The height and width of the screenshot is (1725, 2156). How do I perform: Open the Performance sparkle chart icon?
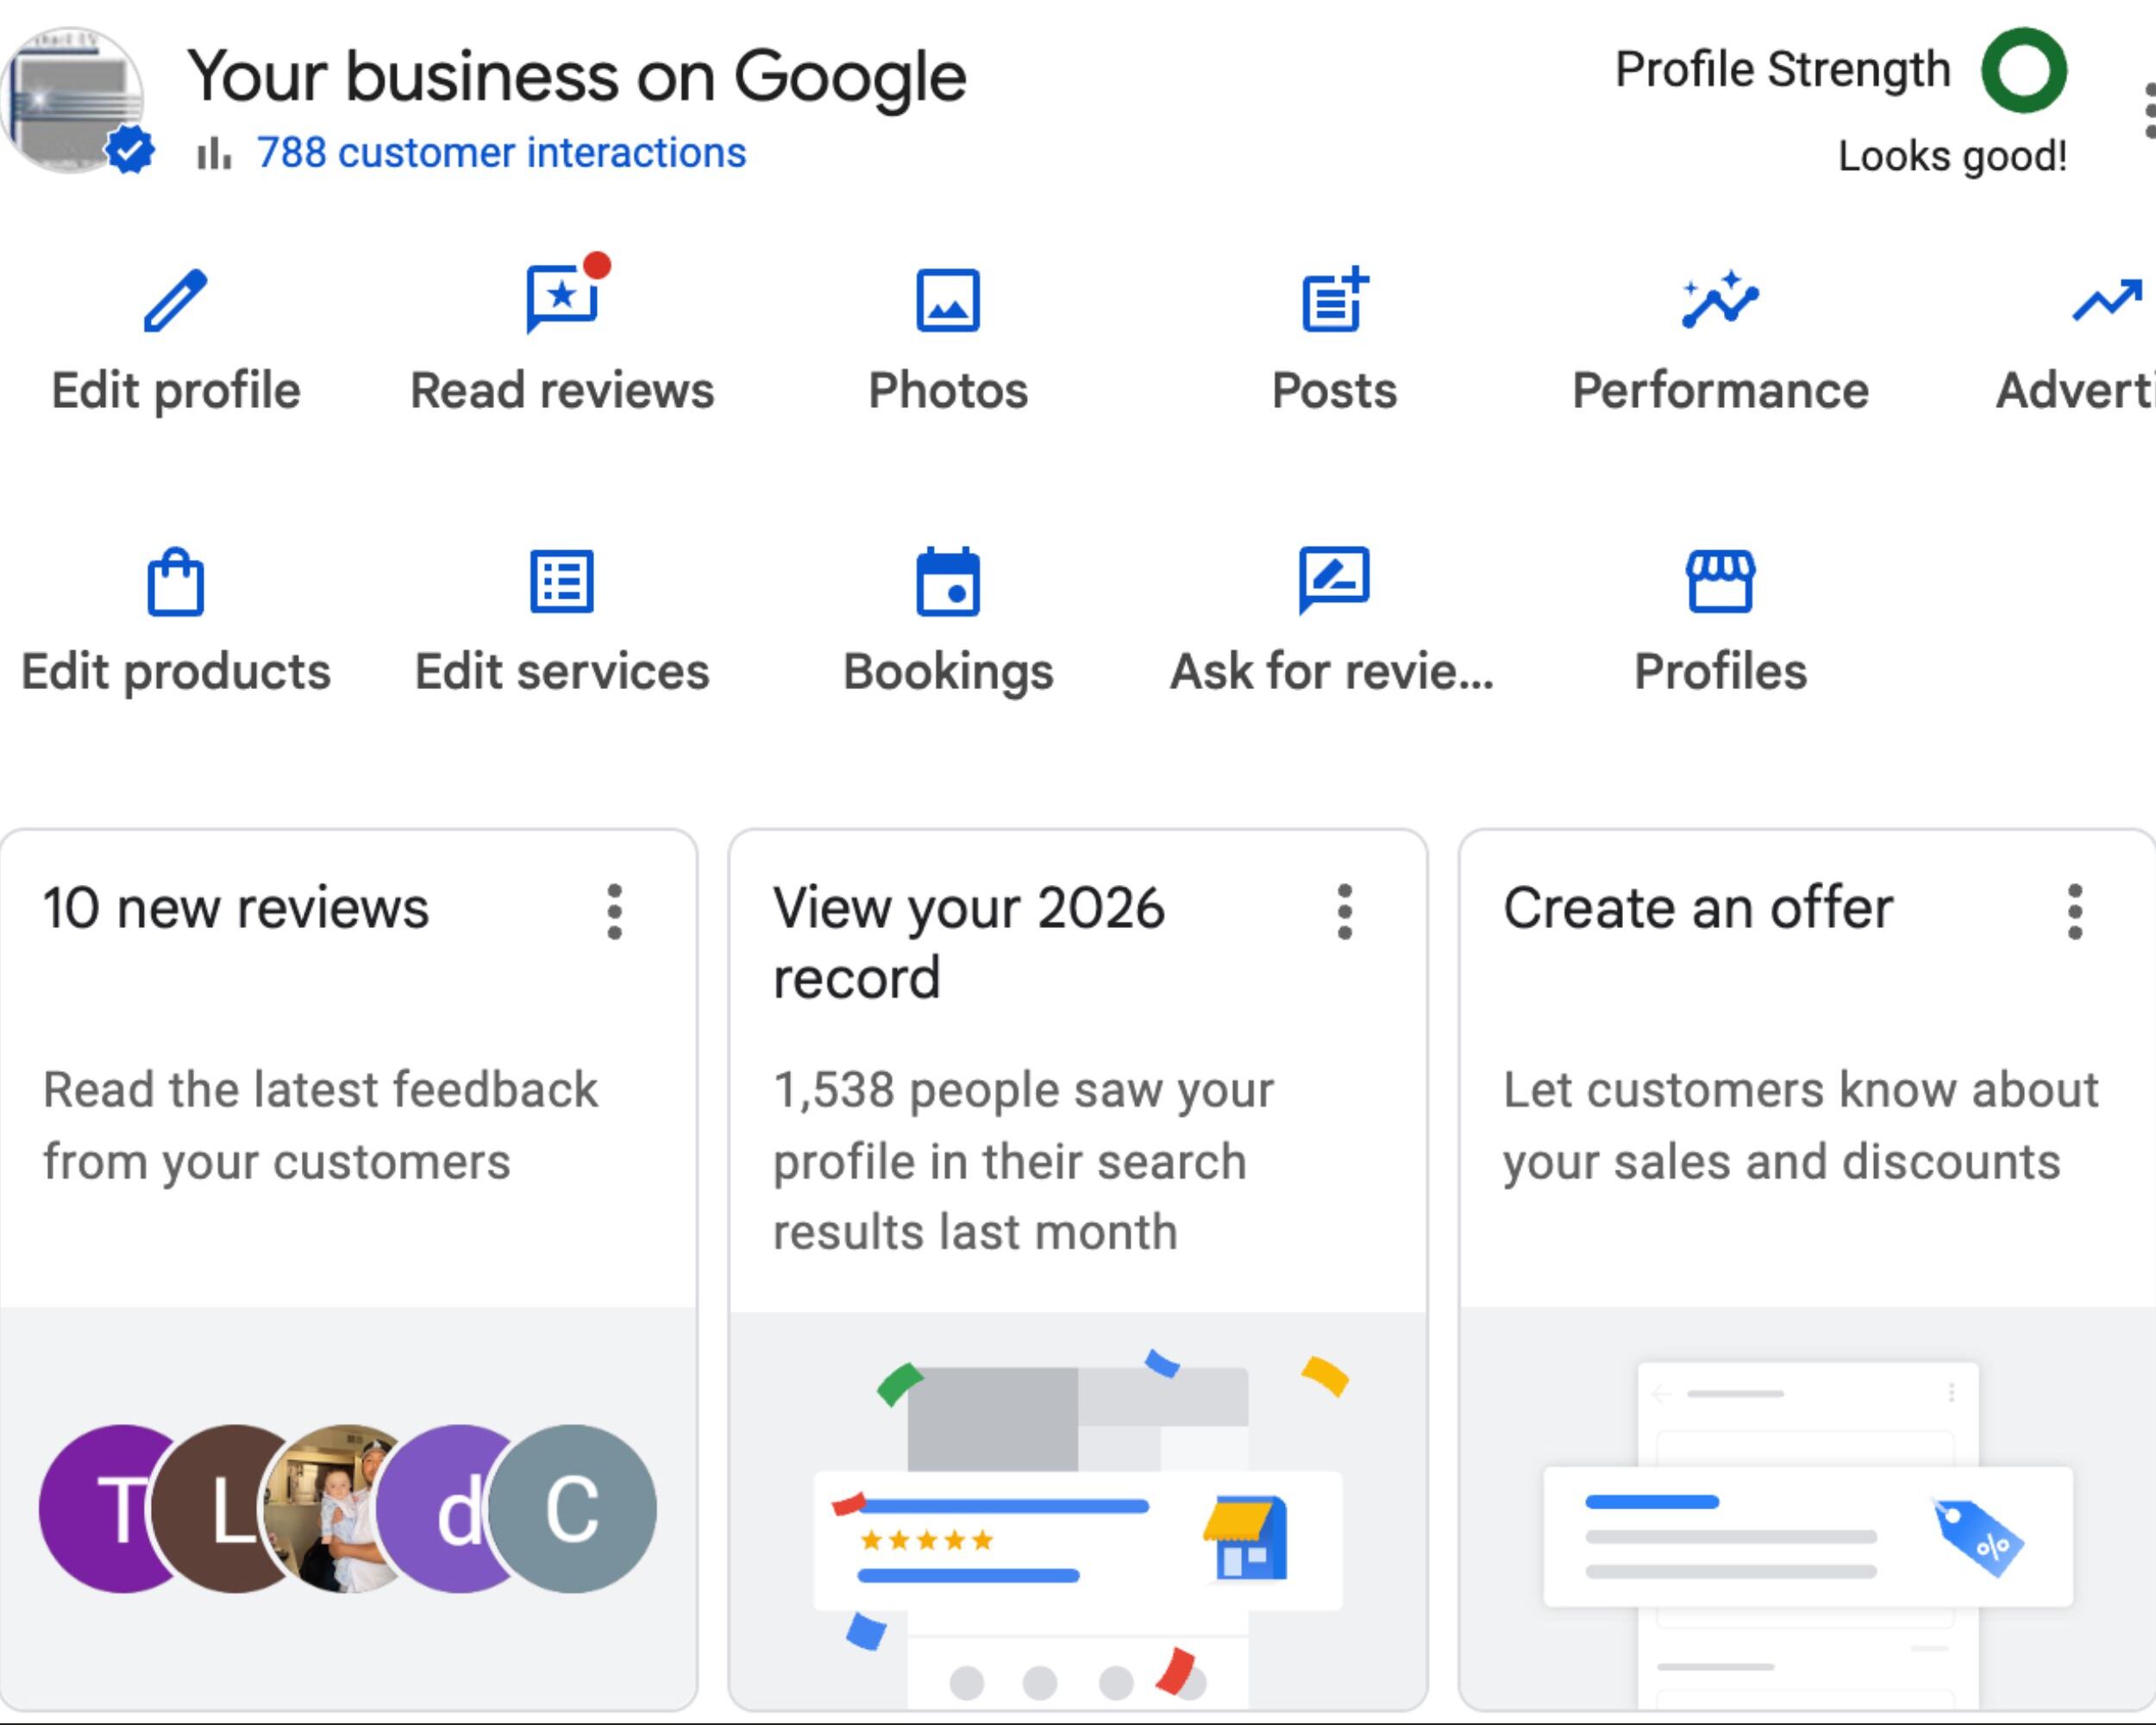point(1720,299)
